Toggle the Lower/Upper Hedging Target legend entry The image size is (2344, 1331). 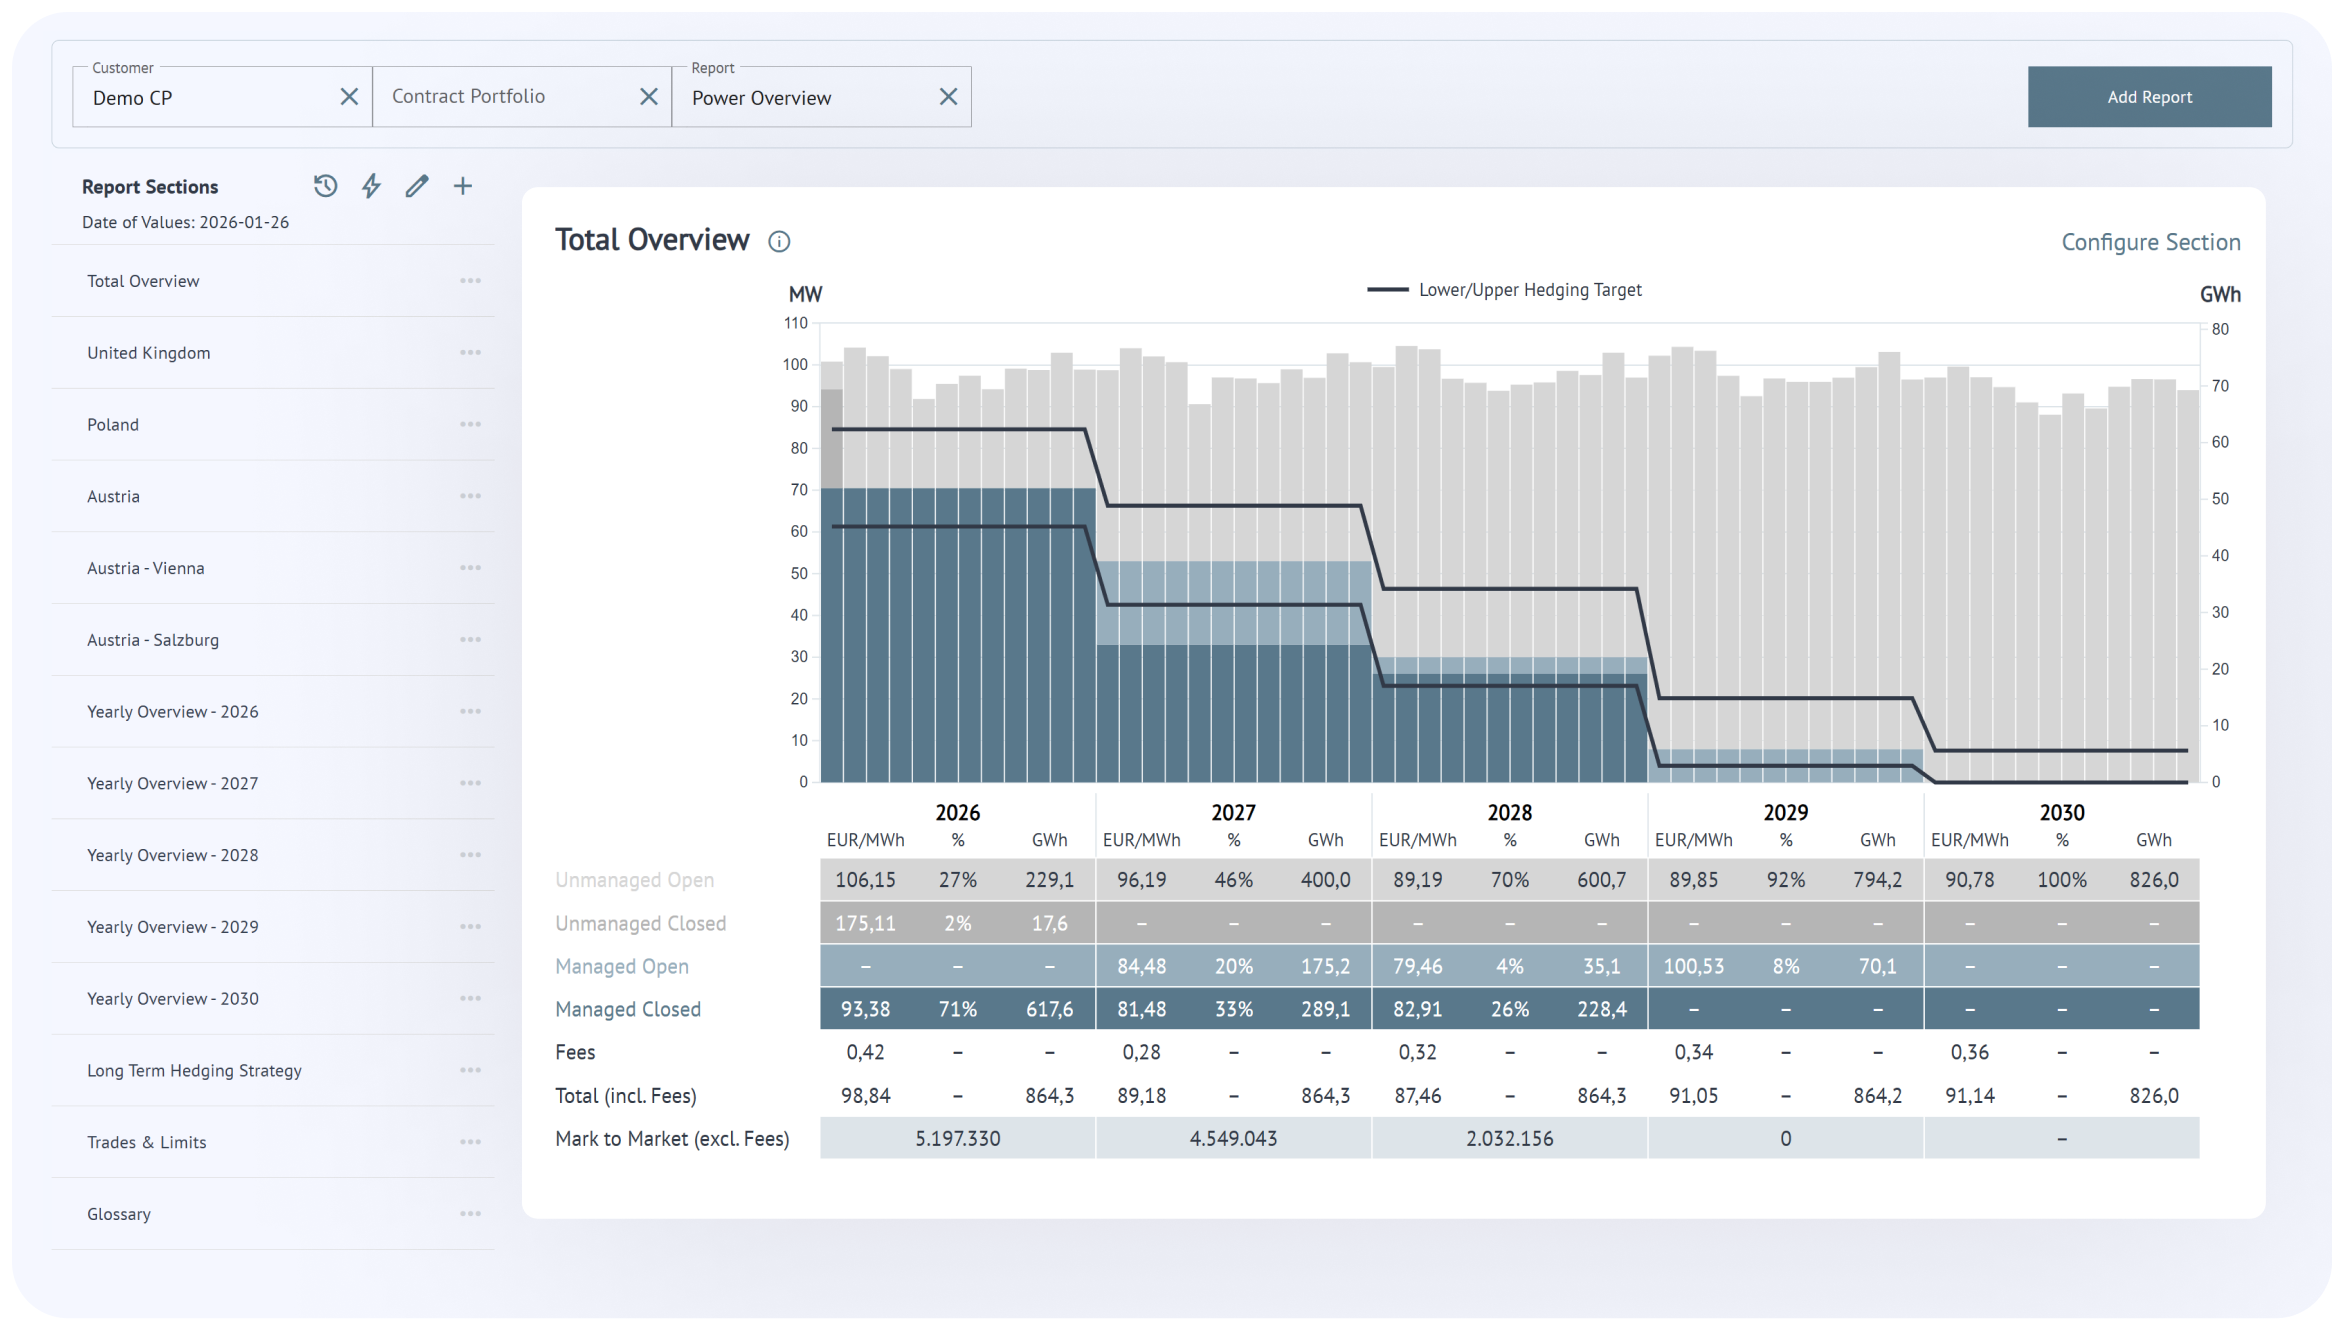coord(1504,290)
